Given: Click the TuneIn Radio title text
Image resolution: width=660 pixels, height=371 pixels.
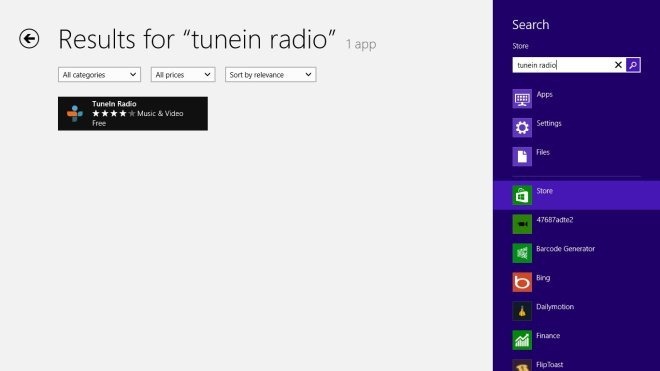Looking at the screenshot, I should [114, 104].
